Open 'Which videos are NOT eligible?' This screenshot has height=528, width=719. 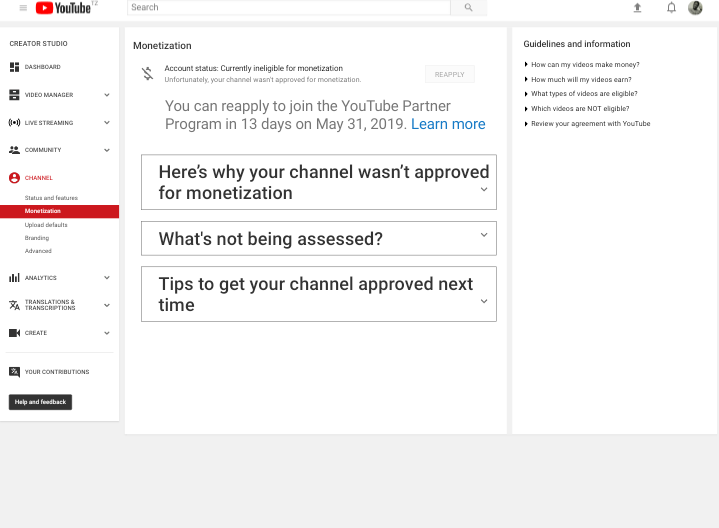click(580, 109)
